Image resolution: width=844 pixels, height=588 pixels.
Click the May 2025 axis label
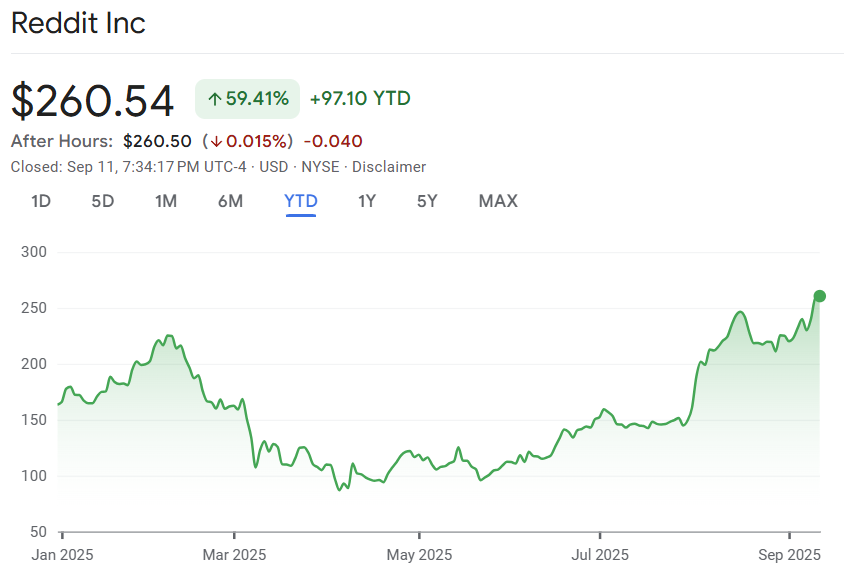[419, 555]
